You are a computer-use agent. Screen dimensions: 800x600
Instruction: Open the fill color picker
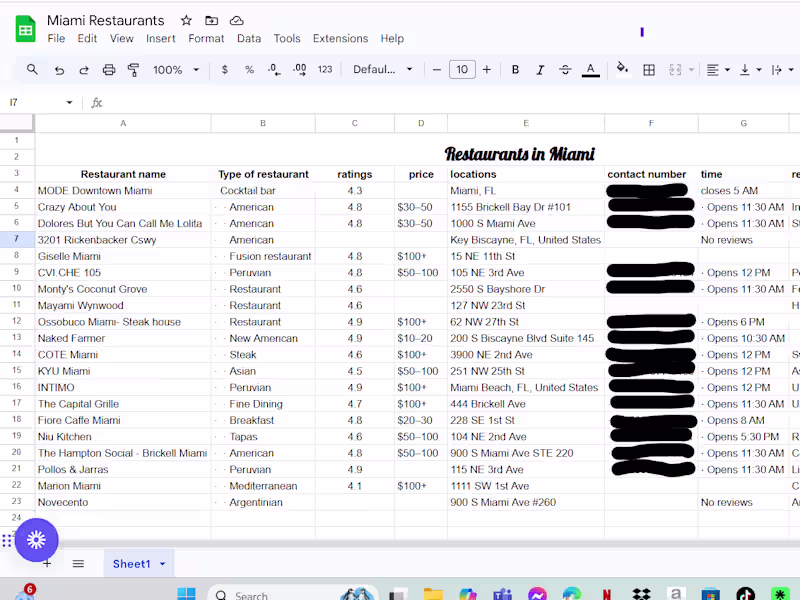[622, 70]
